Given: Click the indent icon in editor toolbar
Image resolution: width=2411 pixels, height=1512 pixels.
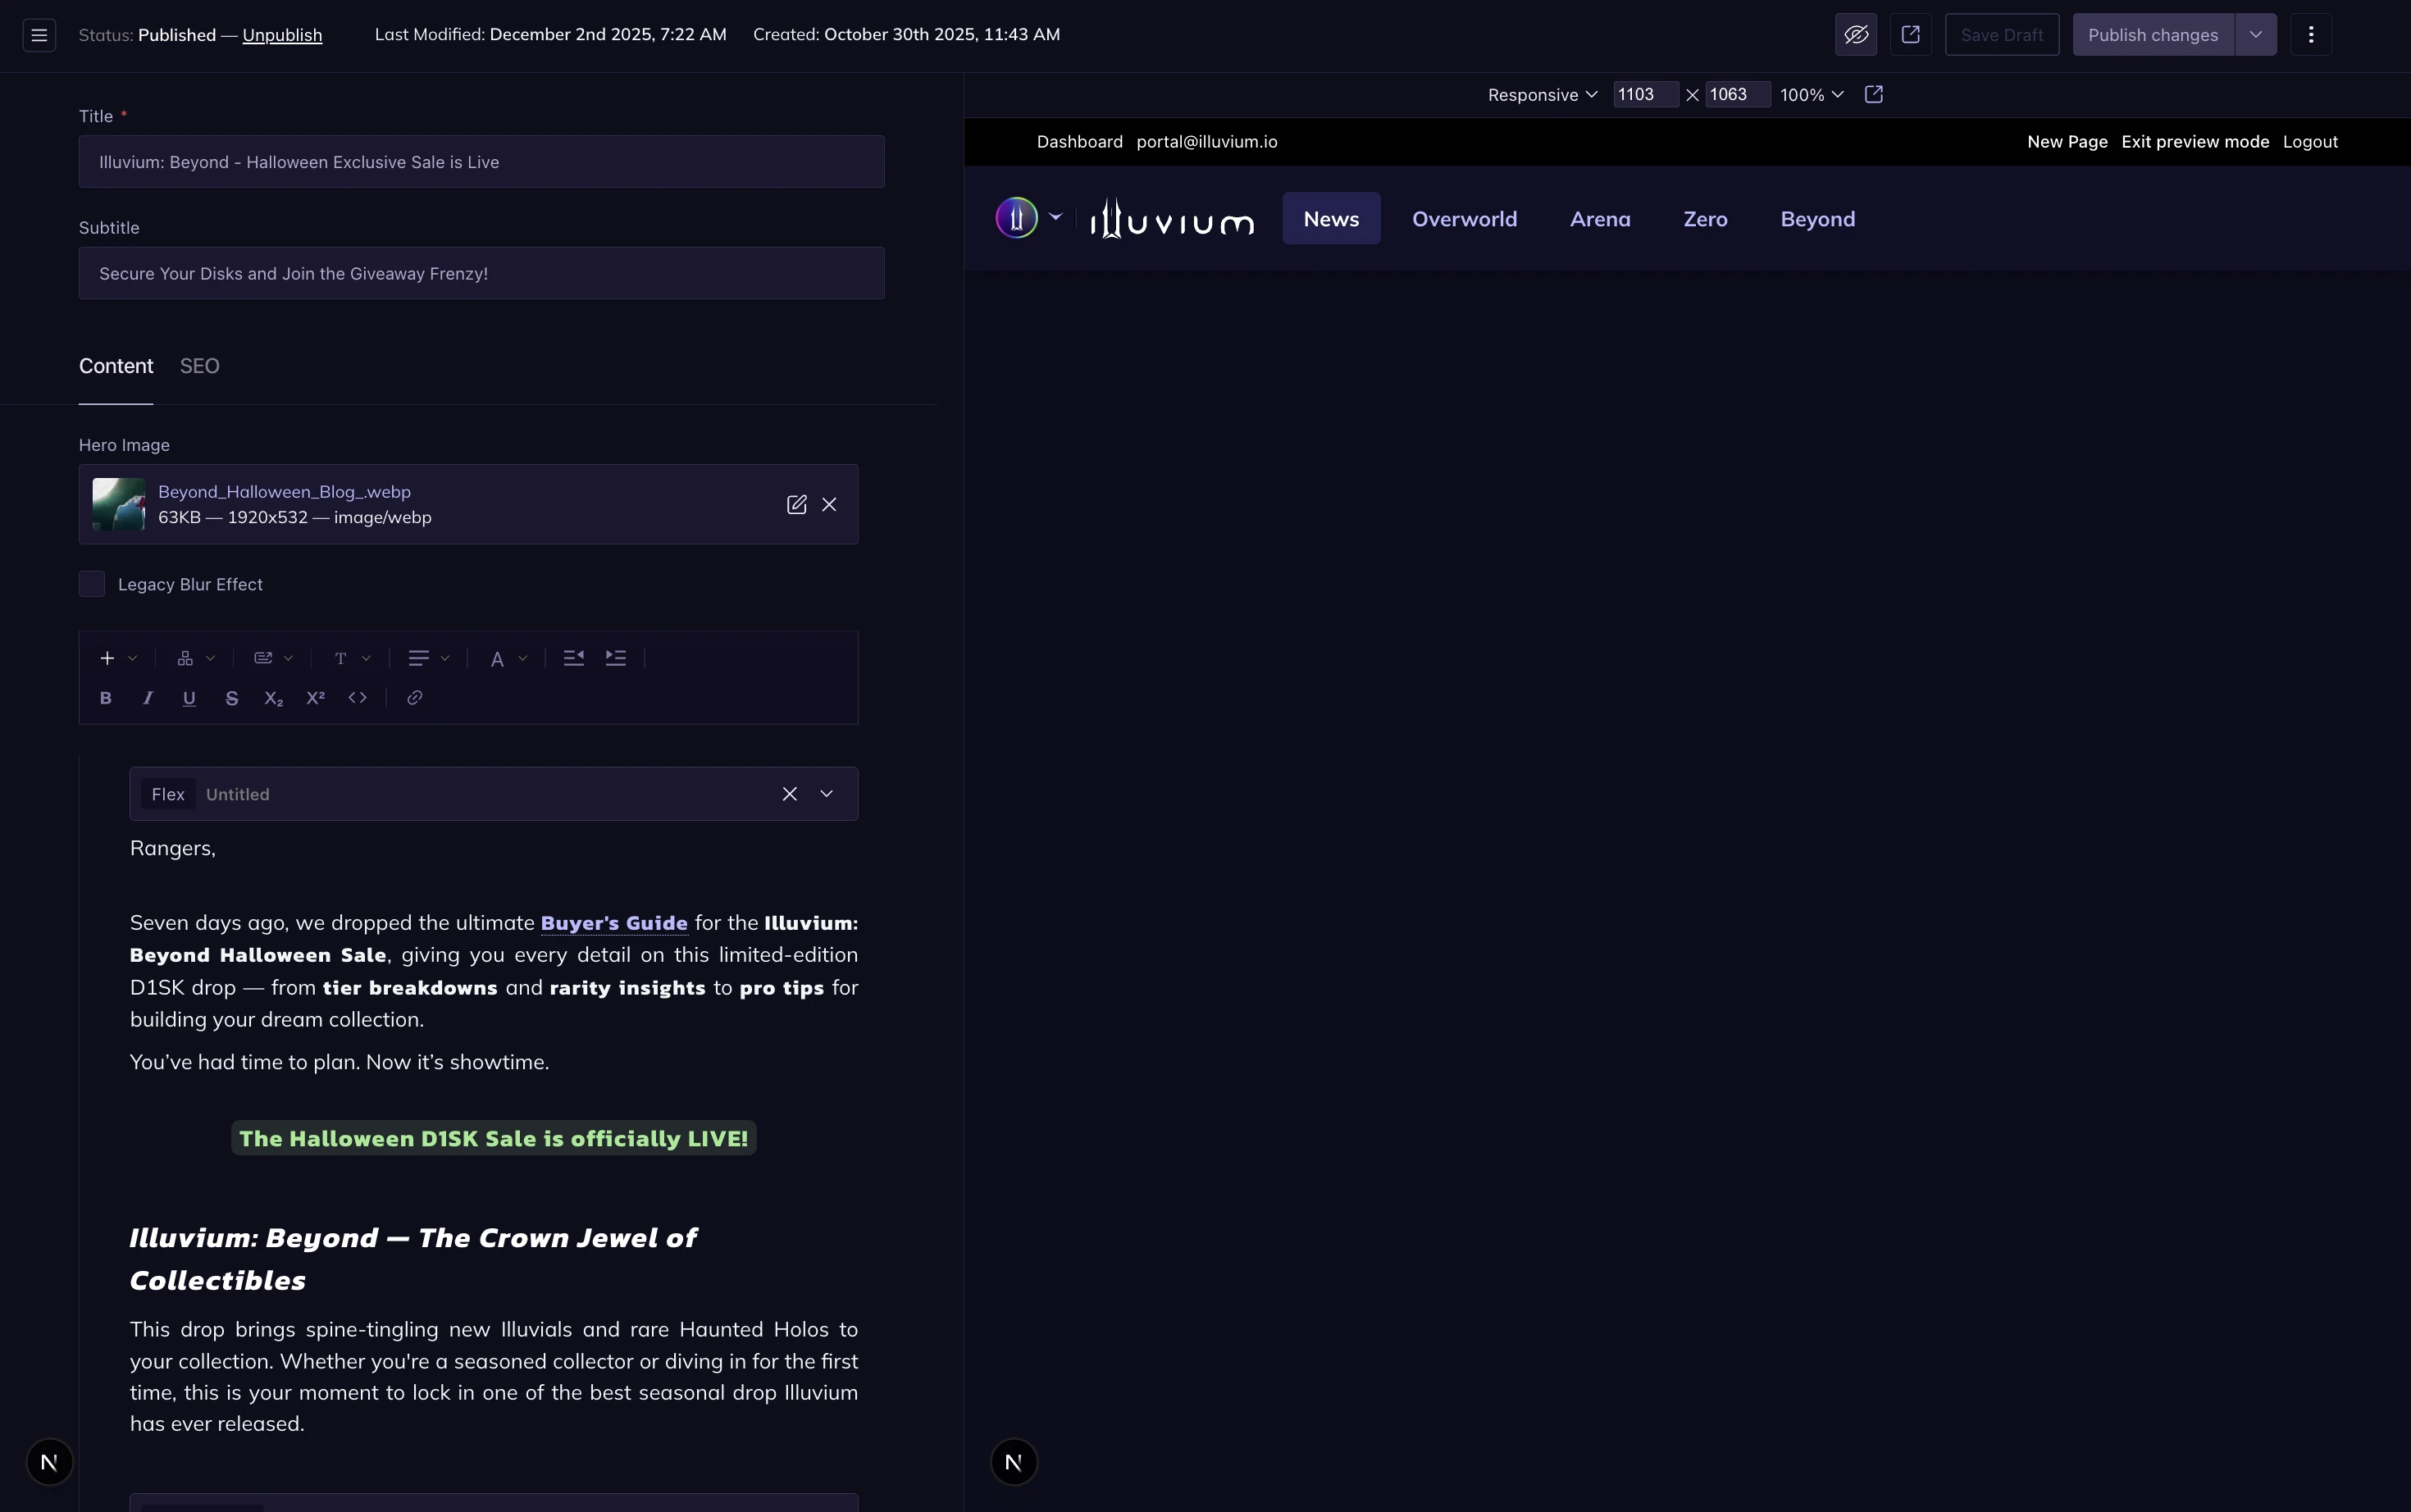Looking at the screenshot, I should click(616, 658).
